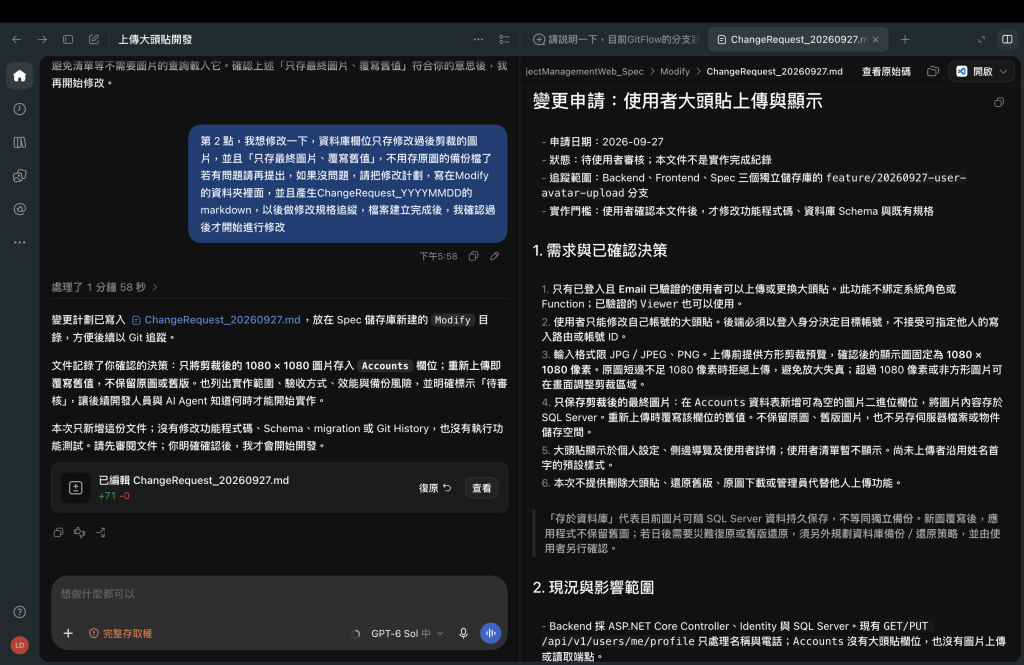Image resolution: width=1024 pixels, height=665 pixels.
Task: Edit the user message with pencil icon
Action: click(x=495, y=256)
